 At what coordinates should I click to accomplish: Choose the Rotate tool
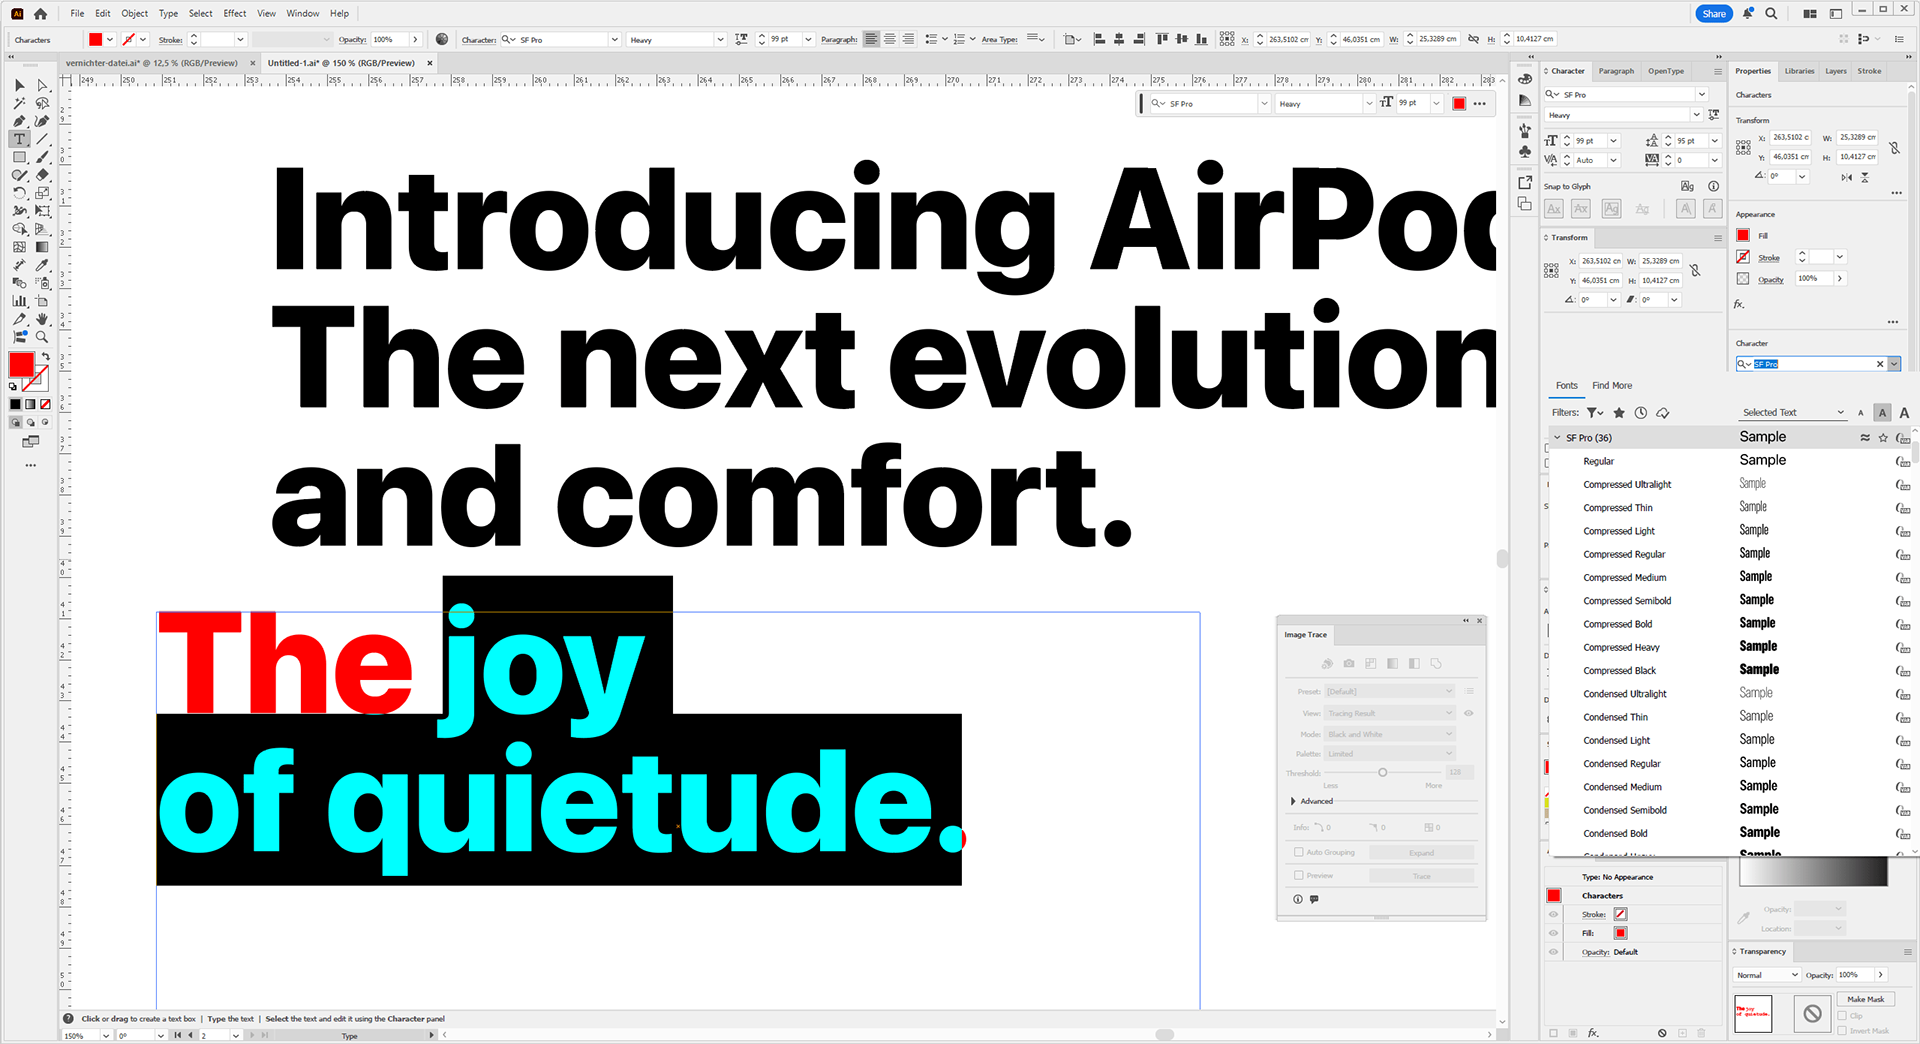coord(19,193)
